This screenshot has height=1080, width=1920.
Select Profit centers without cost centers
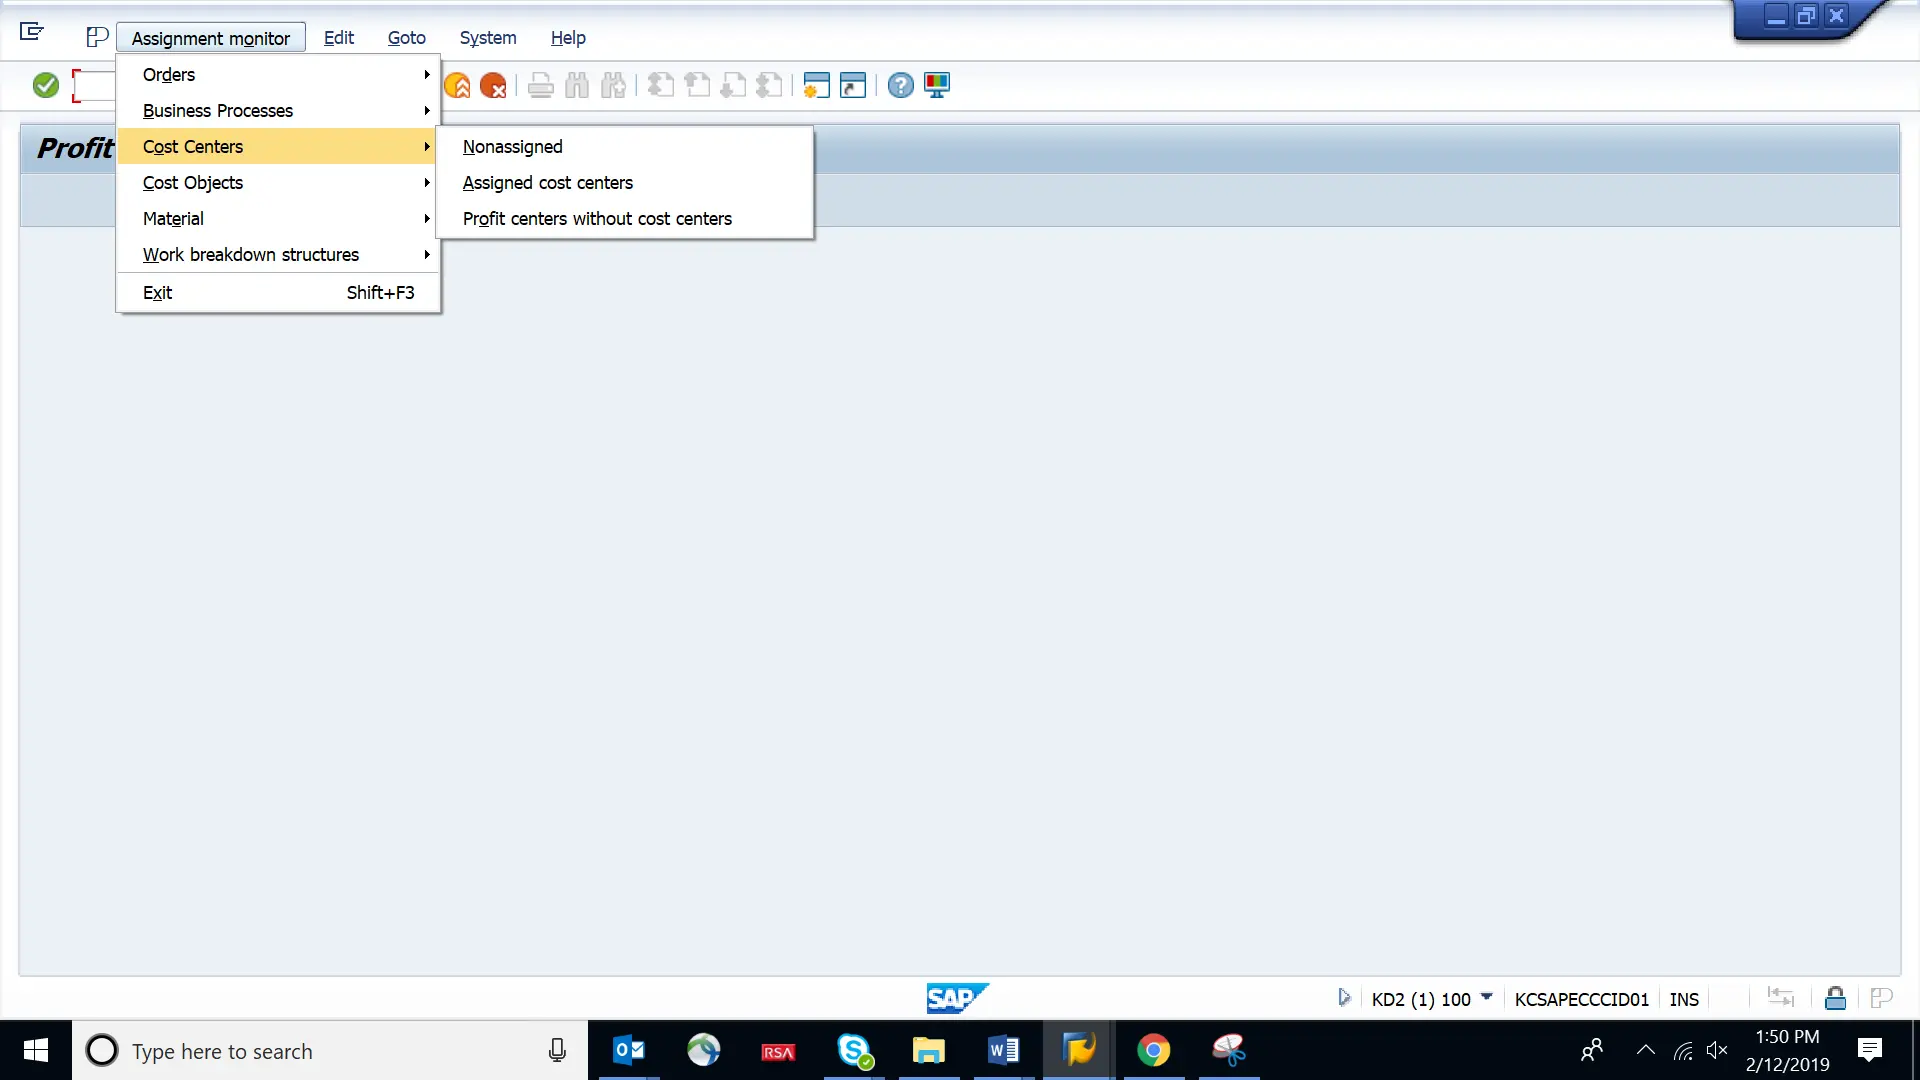pos(596,218)
